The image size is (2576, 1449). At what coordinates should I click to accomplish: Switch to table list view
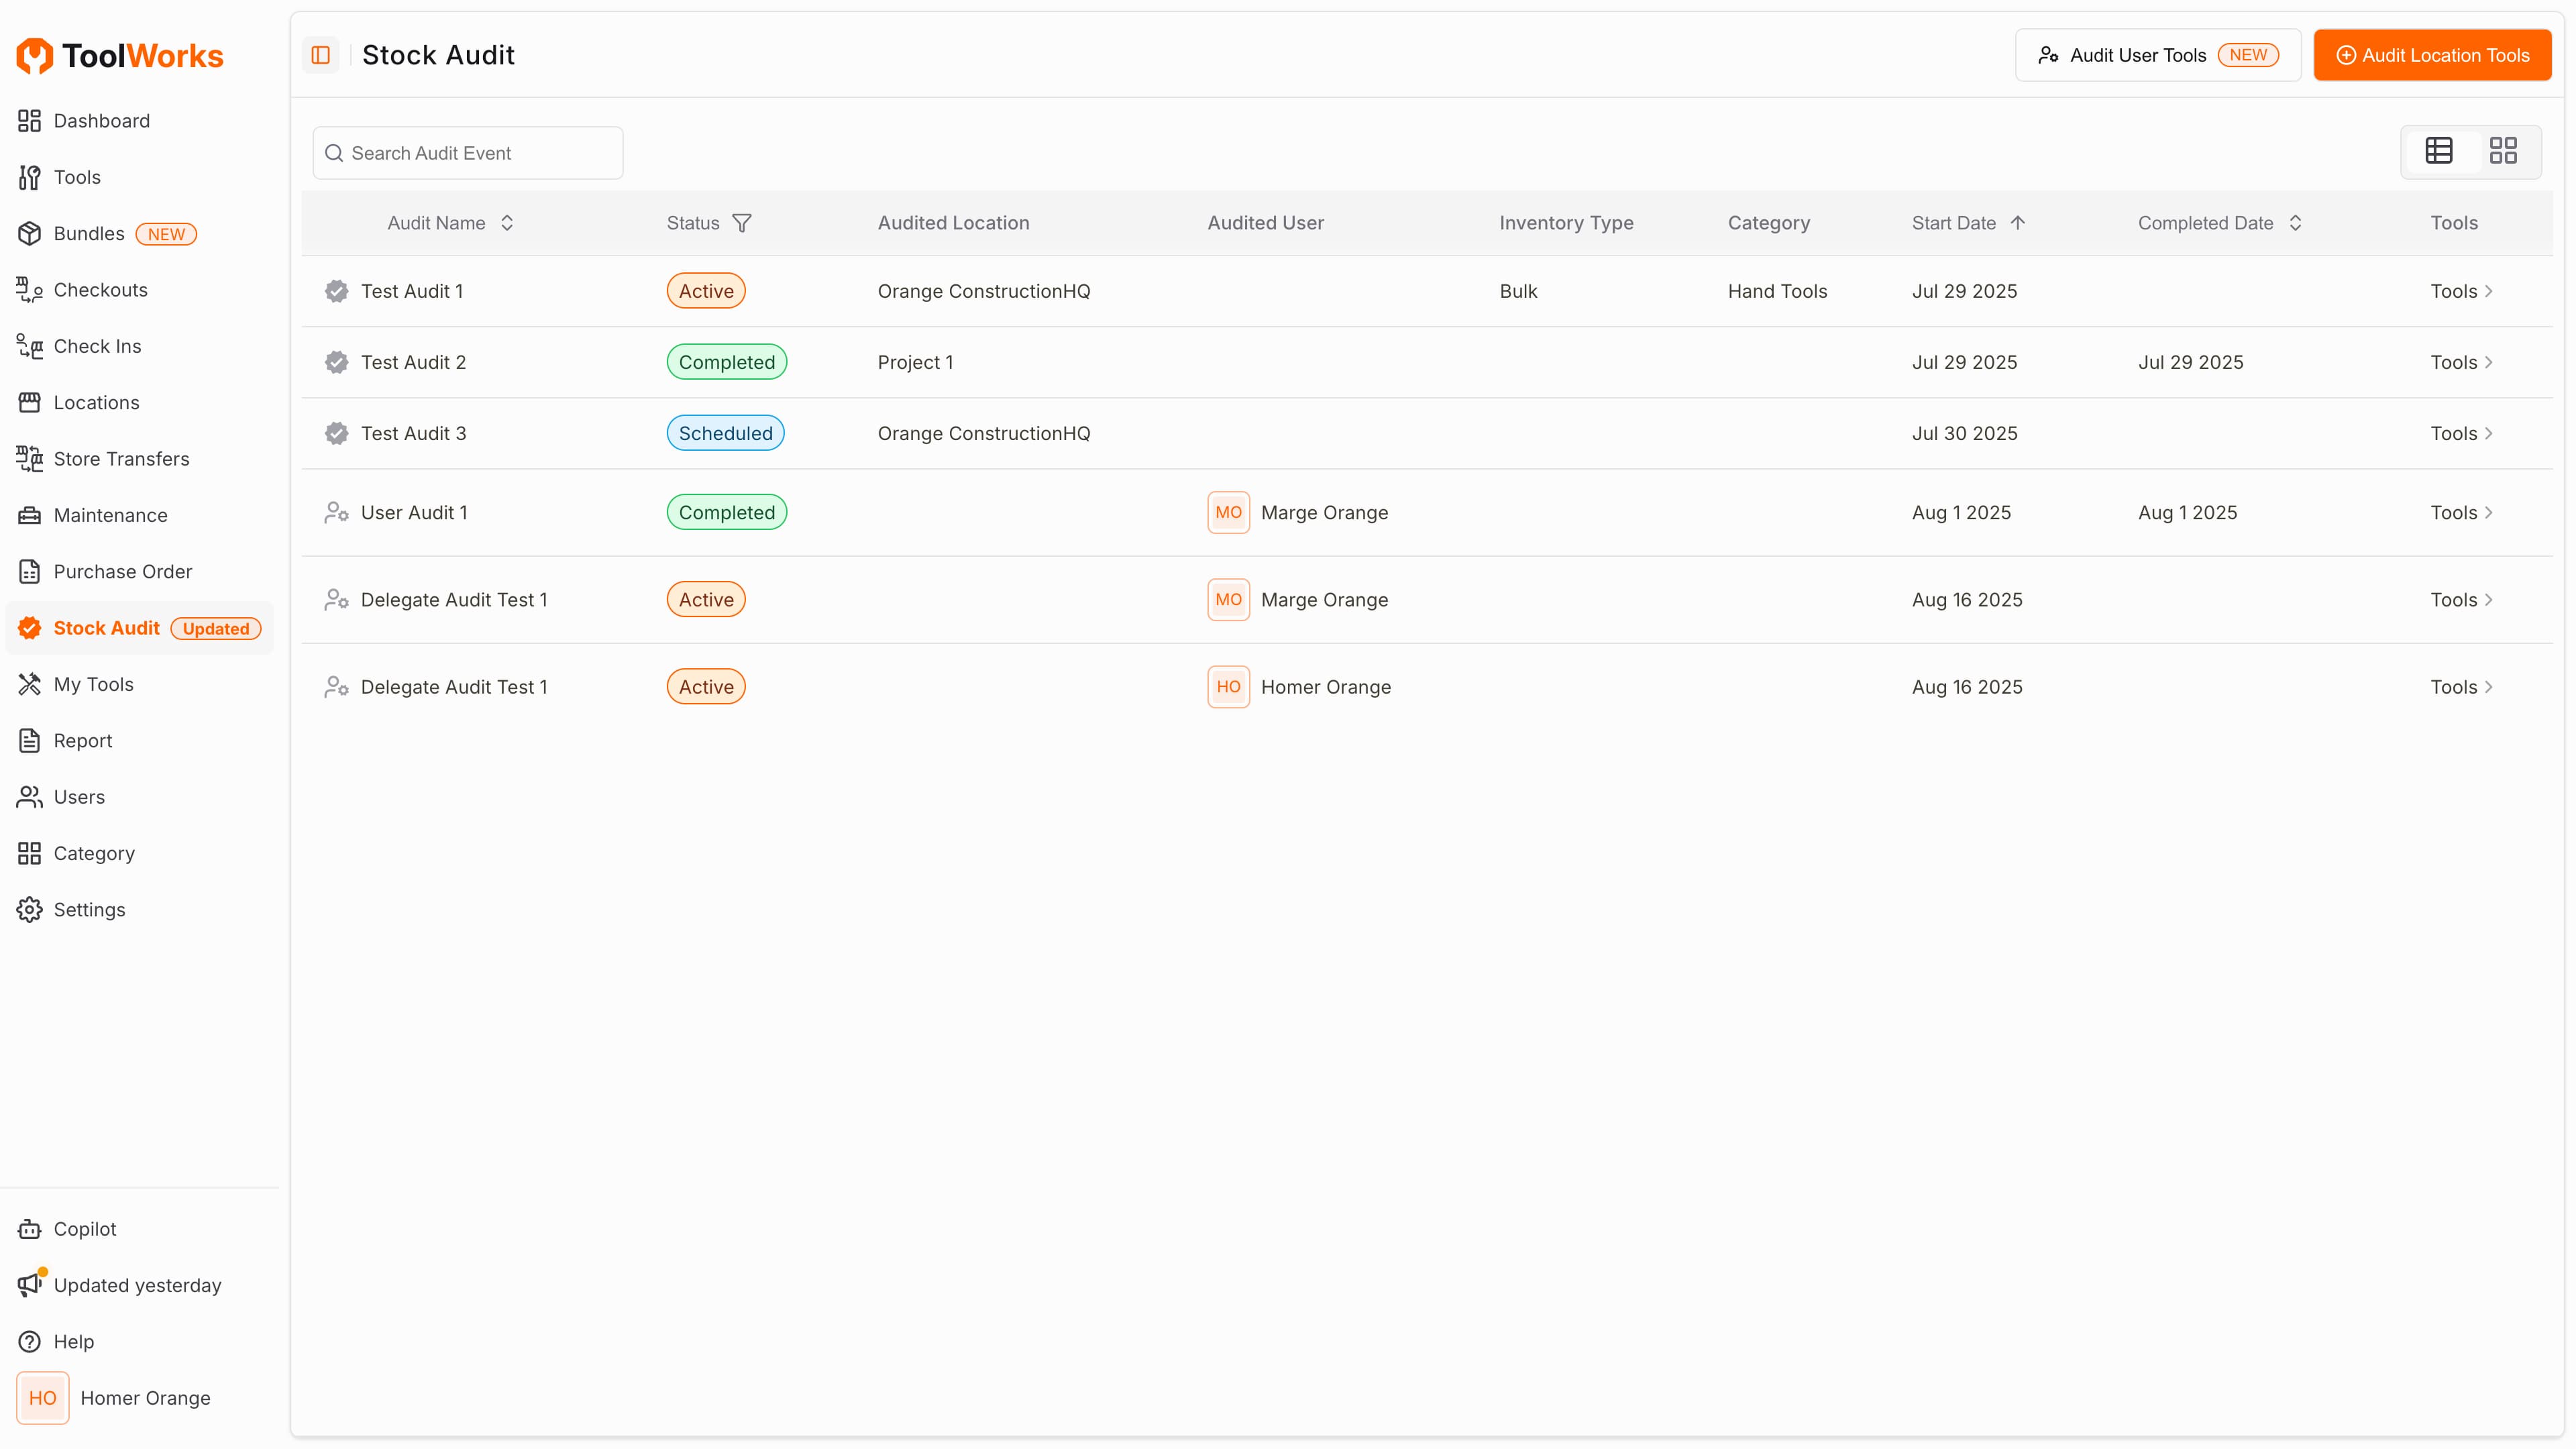pyautogui.click(x=2439, y=151)
